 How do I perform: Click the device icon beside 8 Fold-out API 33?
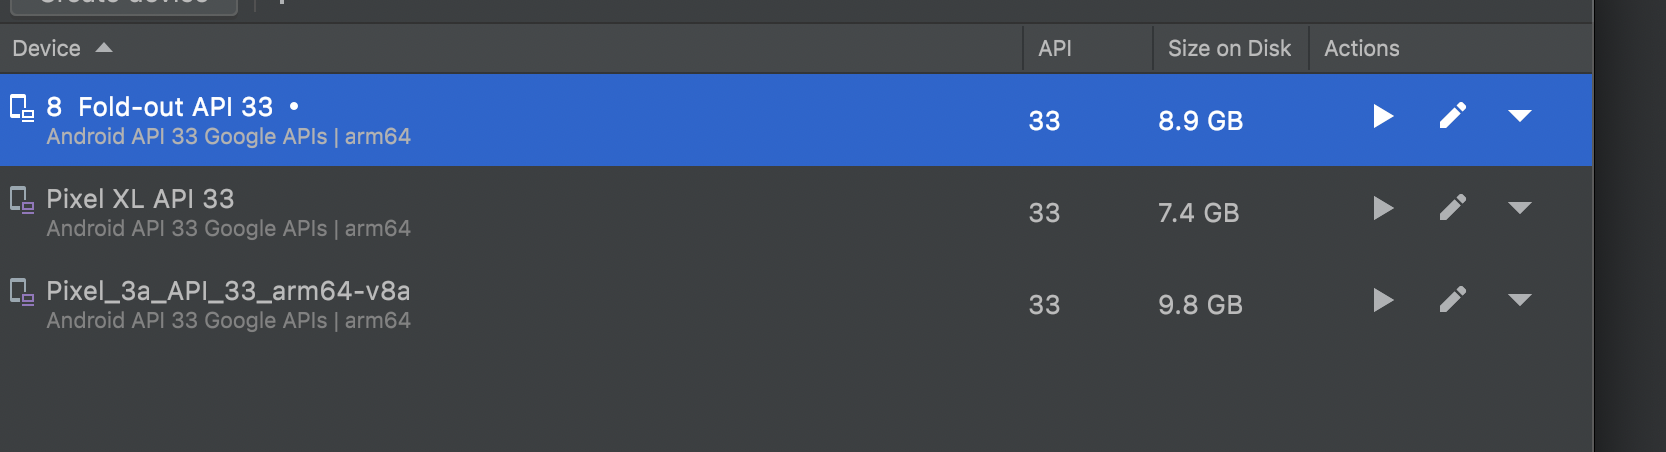click(21, 107)
